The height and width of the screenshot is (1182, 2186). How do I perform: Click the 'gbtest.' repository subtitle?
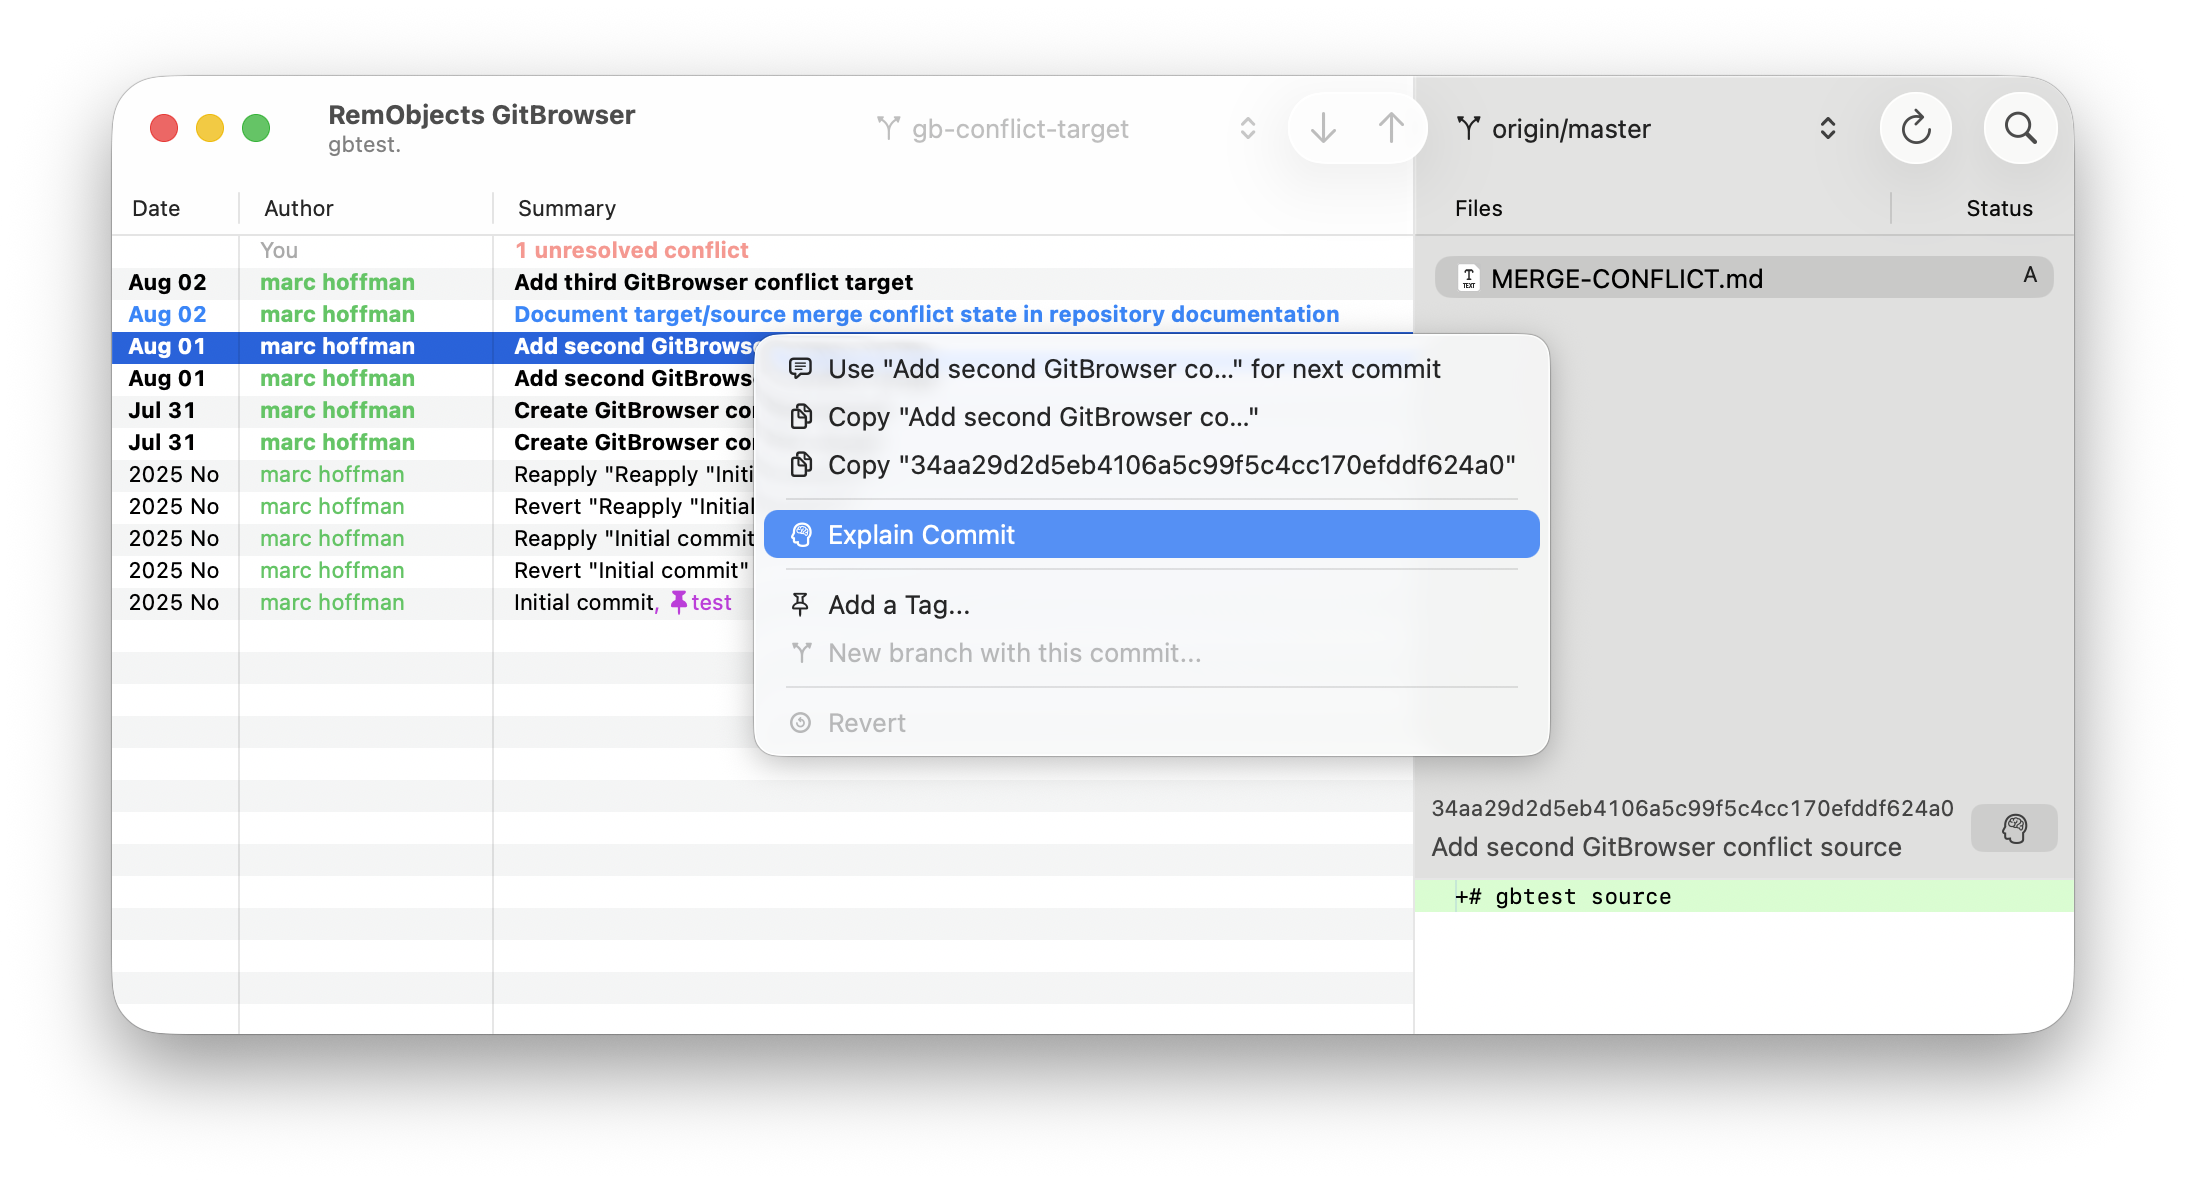[364, 145]
